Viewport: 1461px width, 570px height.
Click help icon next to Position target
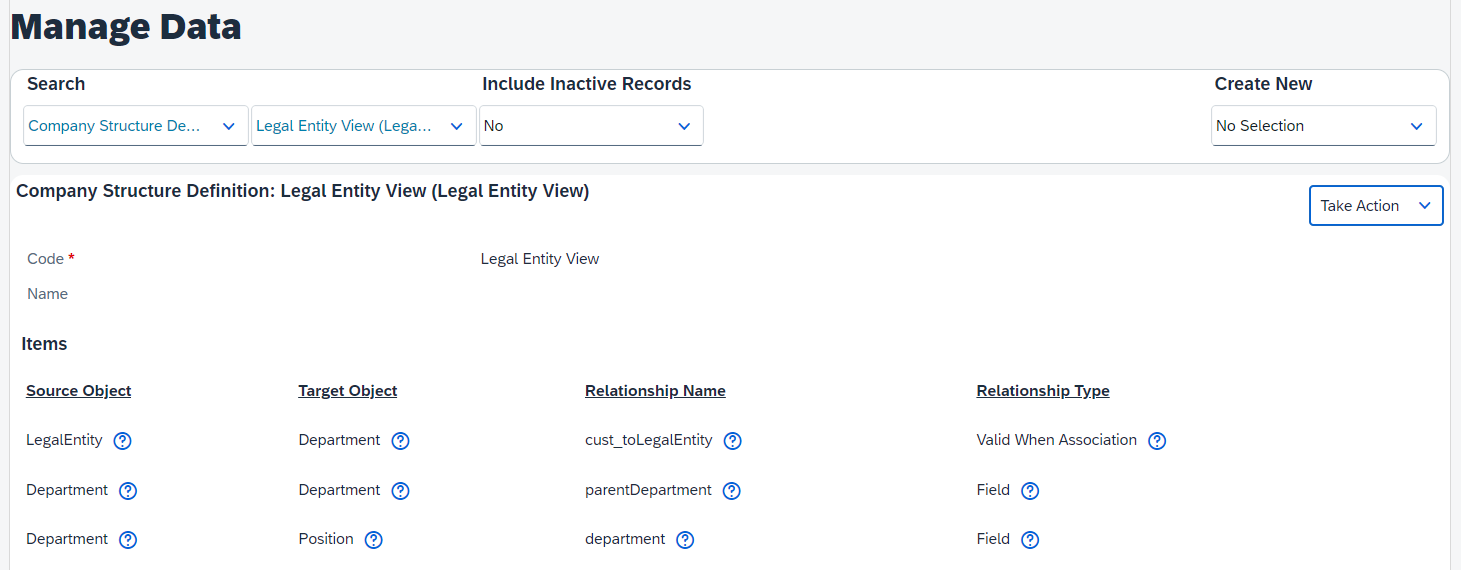coord(373,540)
